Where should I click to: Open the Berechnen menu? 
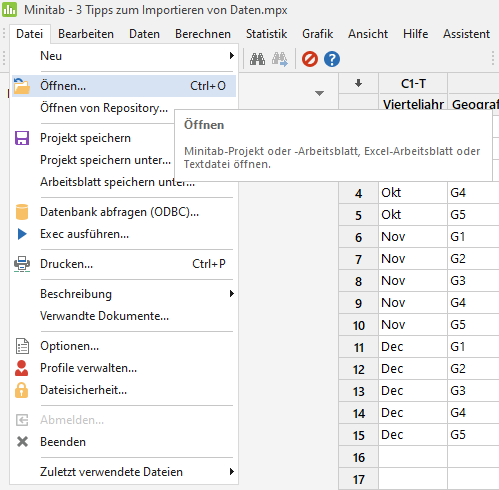[x=203, y=34]
